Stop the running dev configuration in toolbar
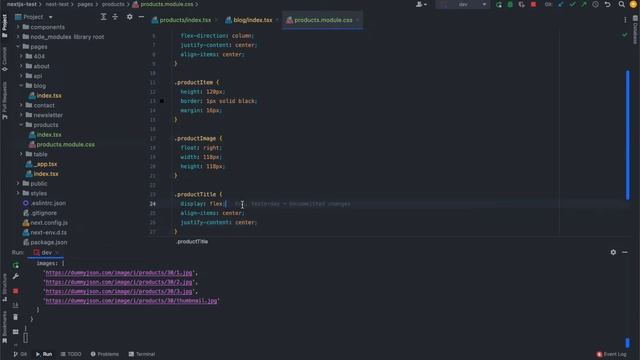Image resolution: width=640 pixels, height=360 pixels. pos(533,4)
